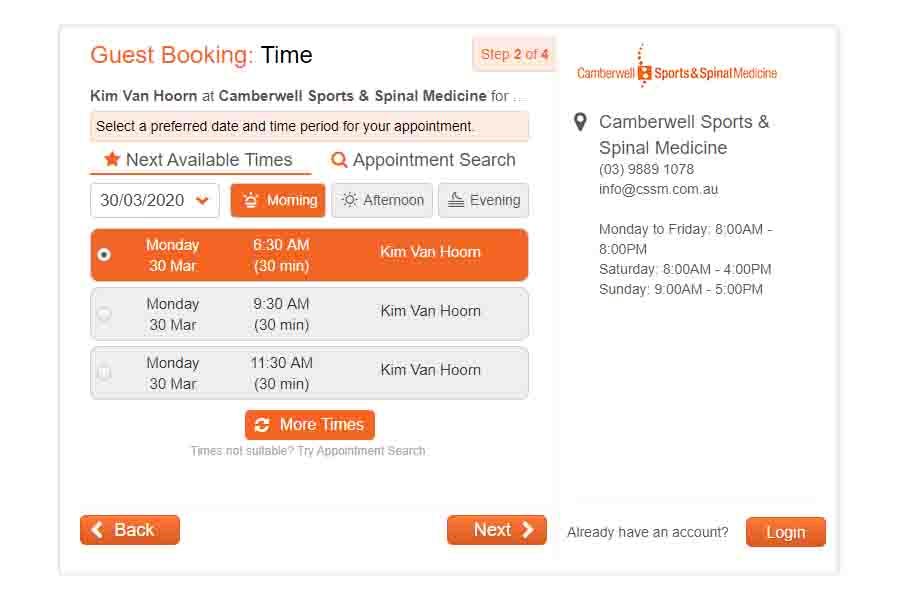Click the clinic name beside the location pin
This screenshot has height=600, width=900.
[684, 135]
